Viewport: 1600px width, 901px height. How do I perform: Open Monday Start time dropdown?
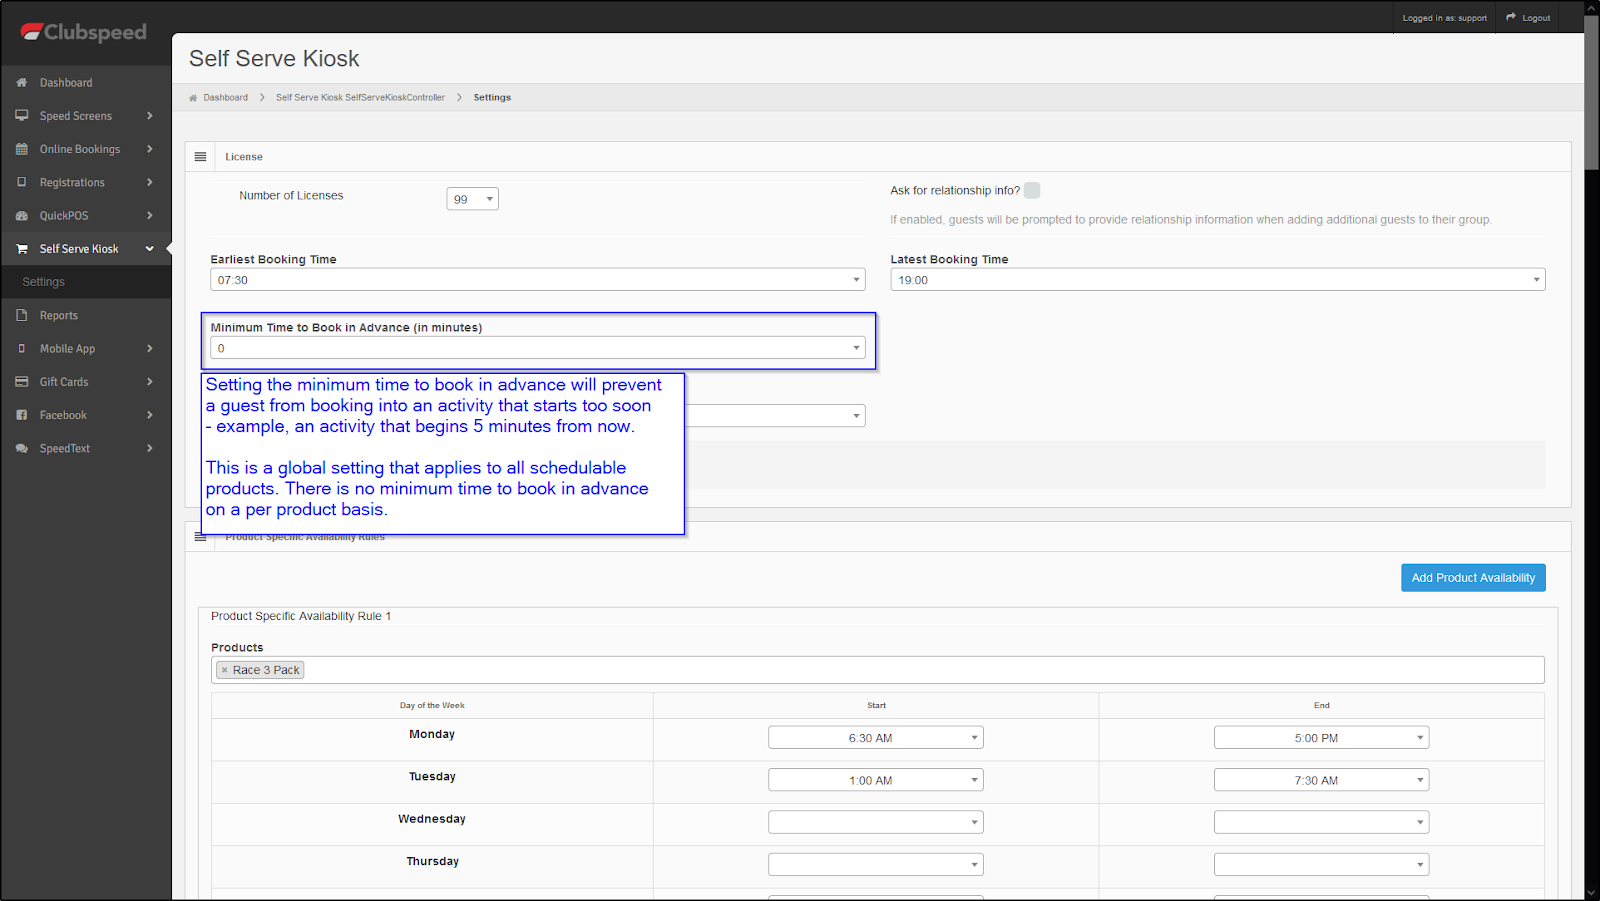pos(876,738)
